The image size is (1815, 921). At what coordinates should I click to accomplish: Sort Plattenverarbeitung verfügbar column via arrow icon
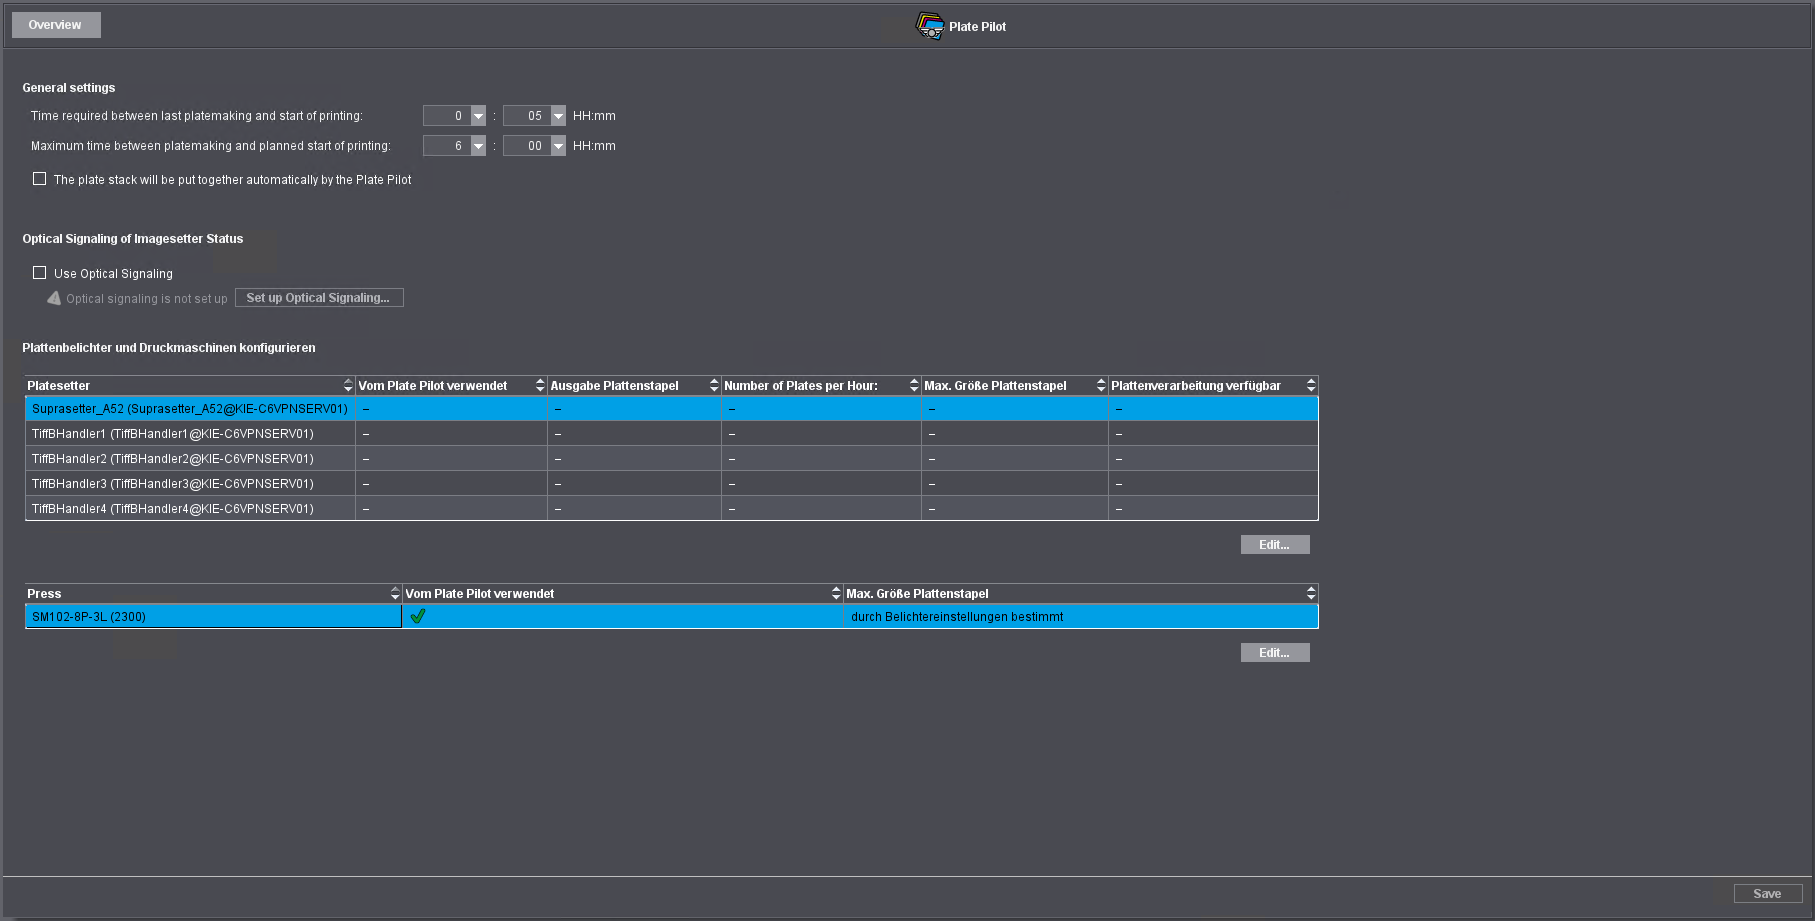coord(1310,386)
